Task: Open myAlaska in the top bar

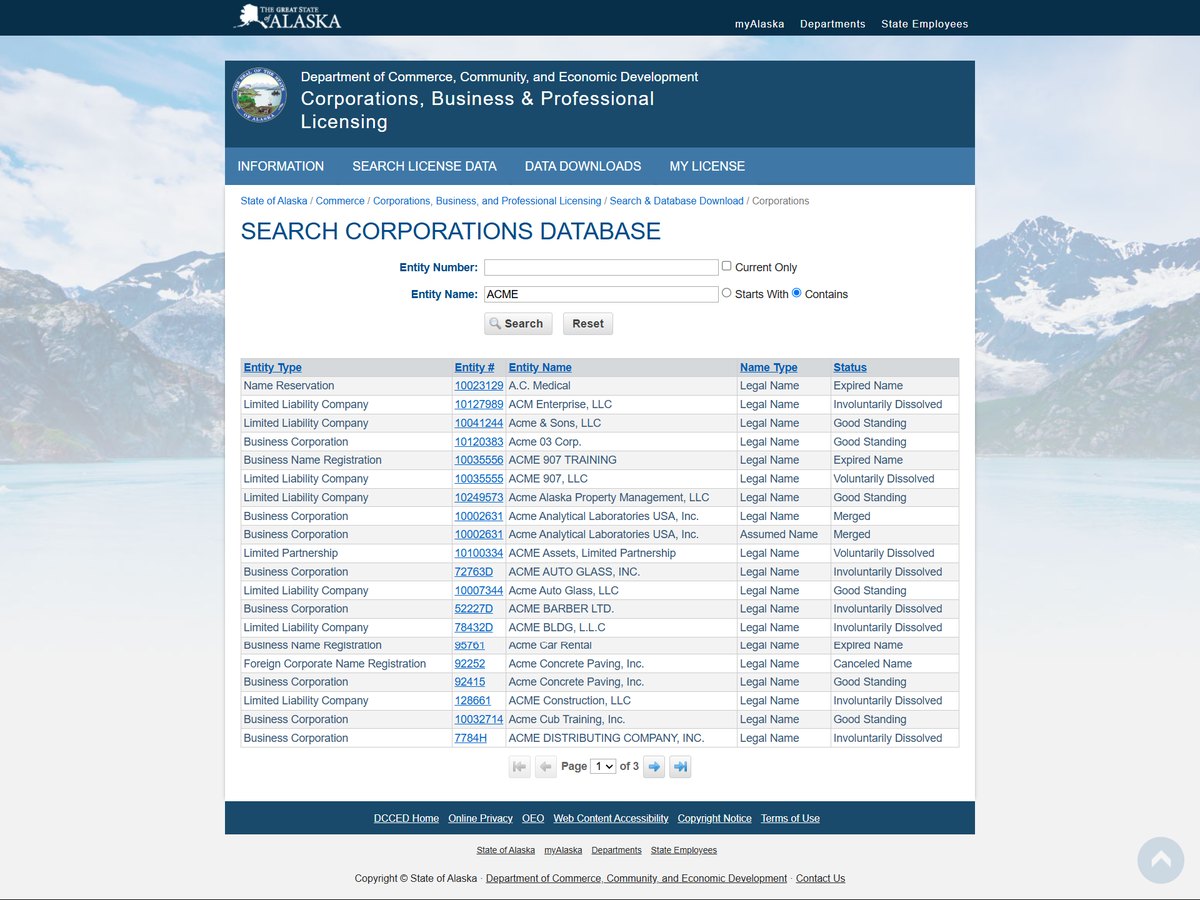Action: (760, 24)
